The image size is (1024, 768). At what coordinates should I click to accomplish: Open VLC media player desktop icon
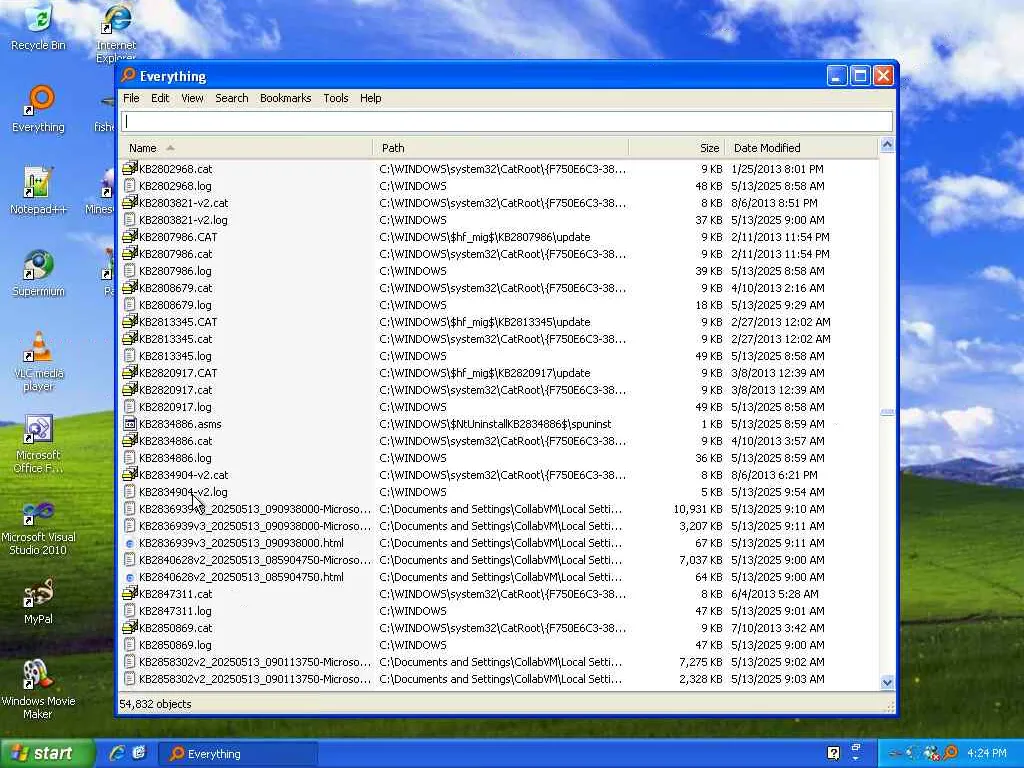tap(39, 361)
